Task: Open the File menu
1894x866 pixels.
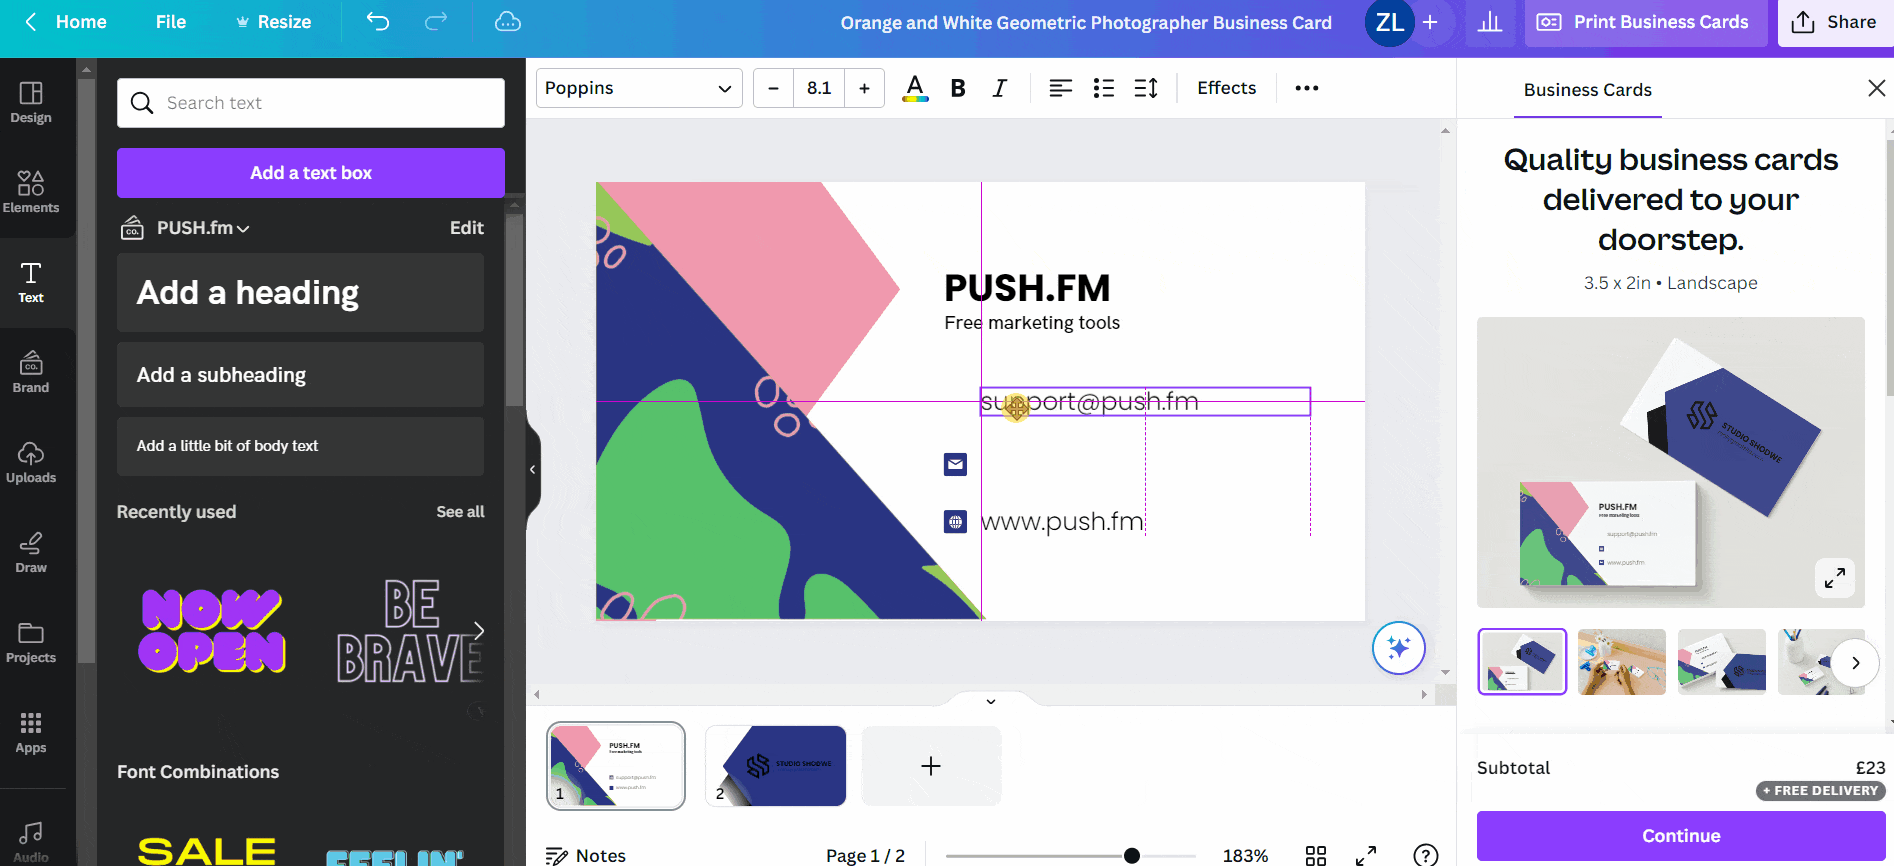Action: [x=171, y=22]
